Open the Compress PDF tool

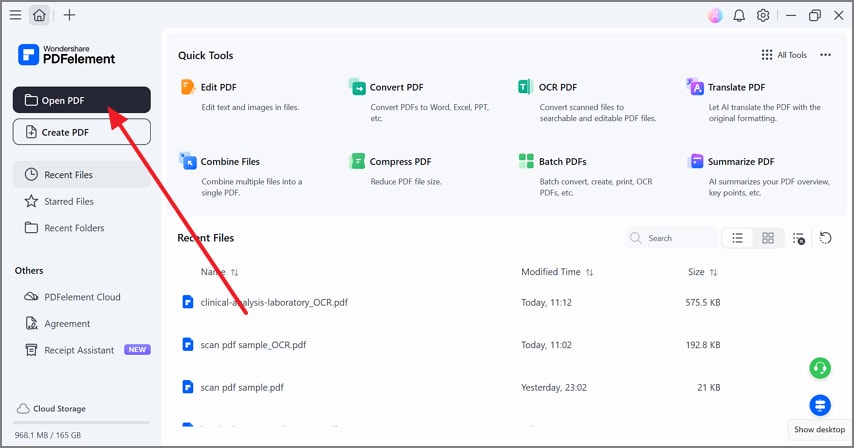399,162
